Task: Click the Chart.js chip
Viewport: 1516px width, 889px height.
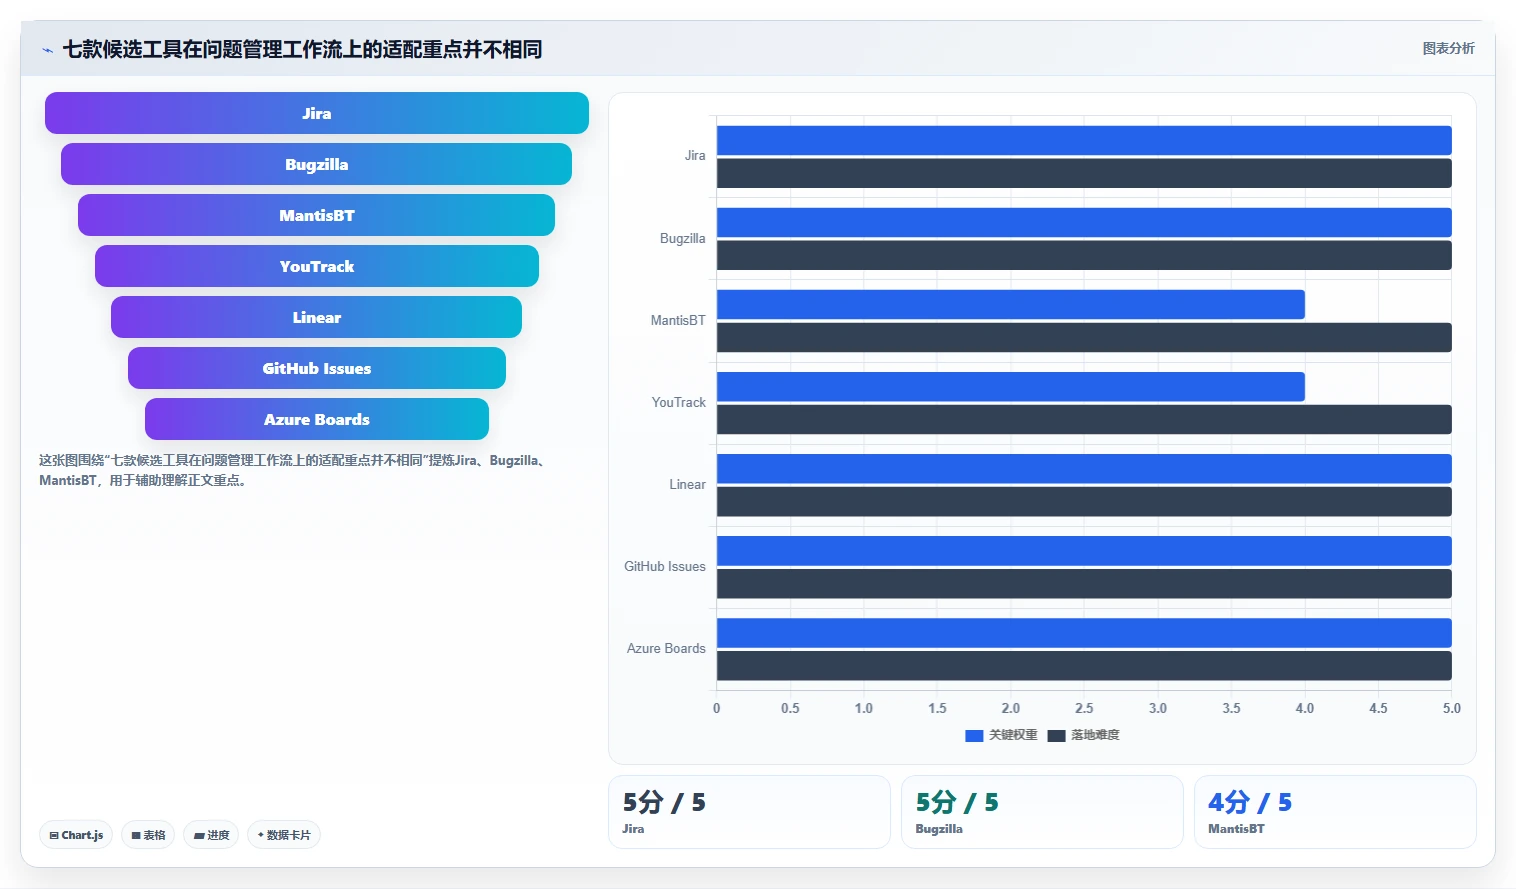Action: click(76, 835)
